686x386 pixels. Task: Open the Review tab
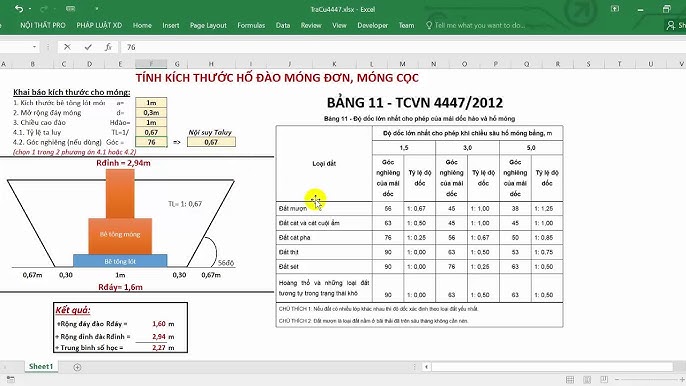(311, 25)
